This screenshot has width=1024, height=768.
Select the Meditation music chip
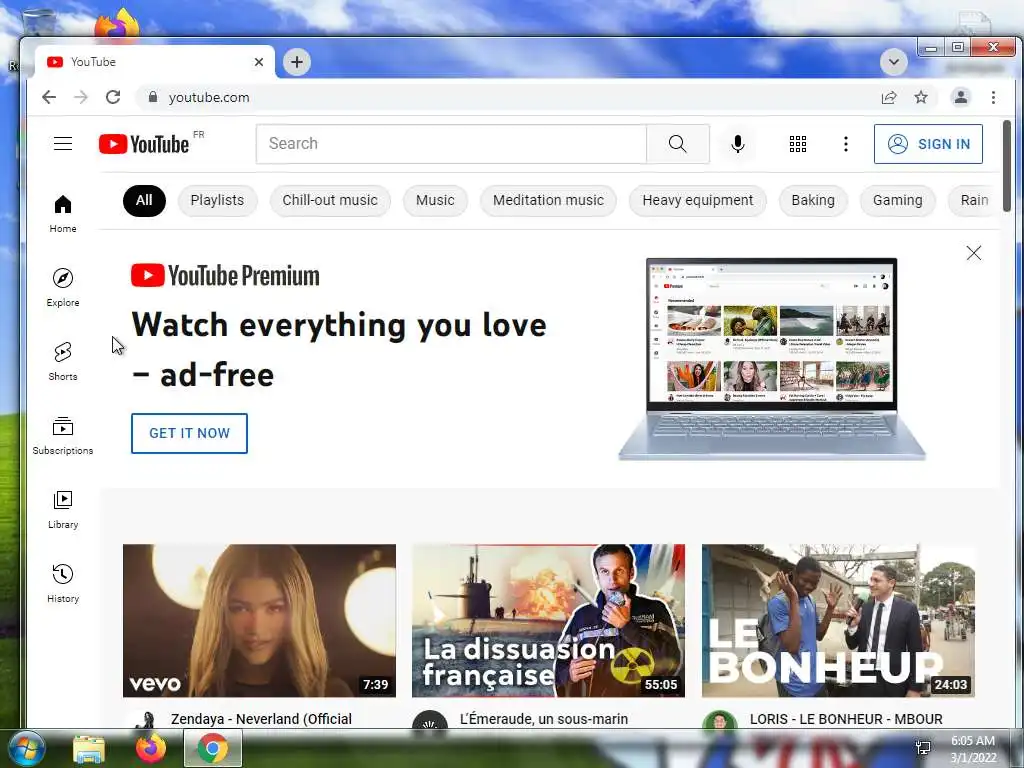click(549, 200)
